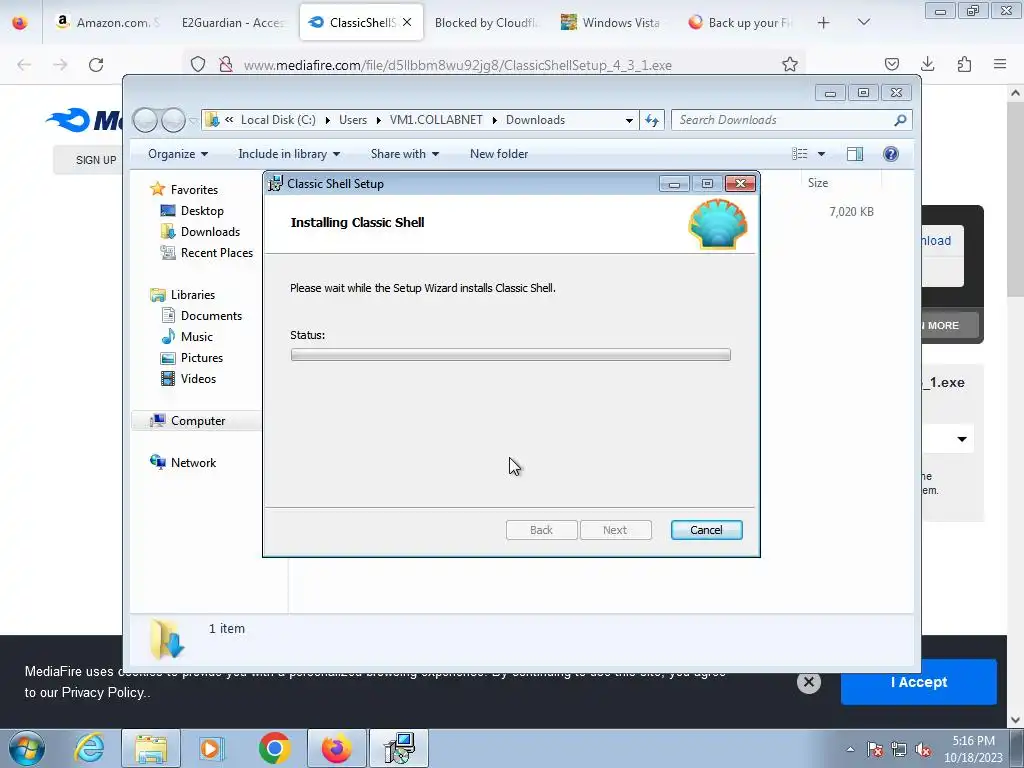The height and width of the screenshot is (768, 1024).
Task: Click SIGN UP on the MediaFire page
Action: pyautogui.click(x=95, y=160)
